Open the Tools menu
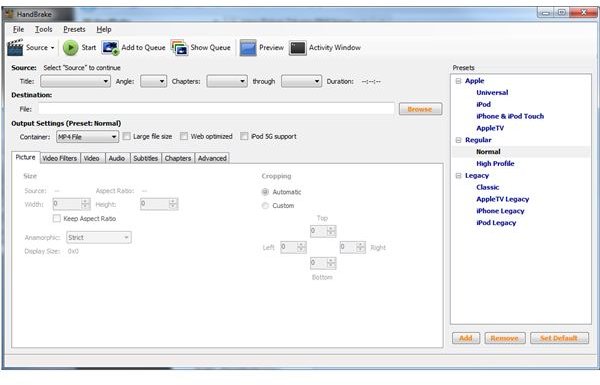Image resolution: width=600 pixels, height=385 pixels. pyautogui.click(x=44, y=29)
